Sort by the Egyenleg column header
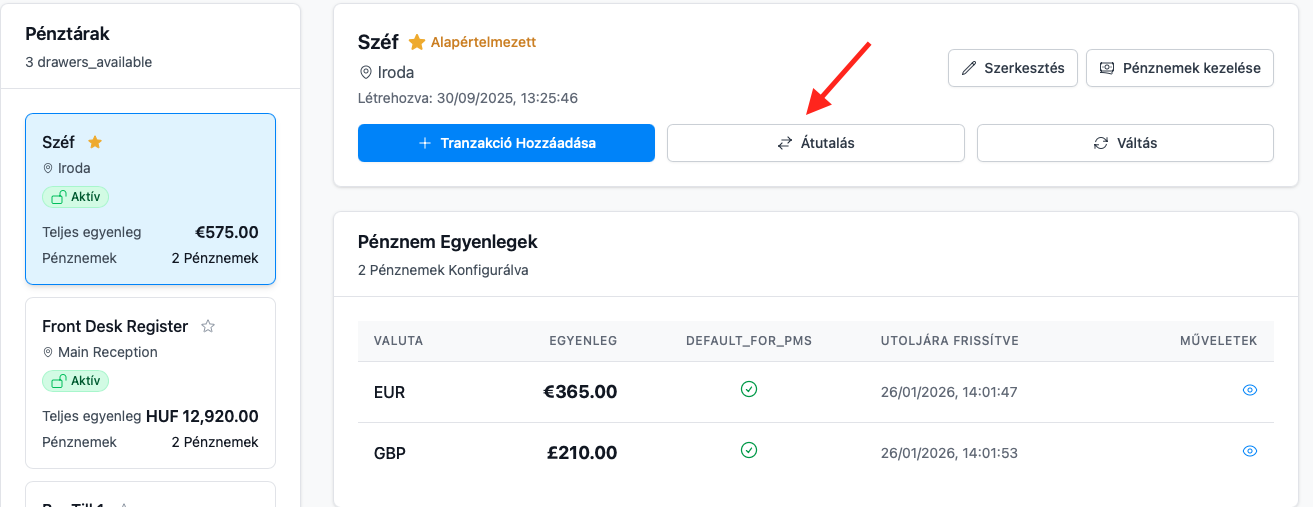The image size is (1313, 507). coord(583,341)
